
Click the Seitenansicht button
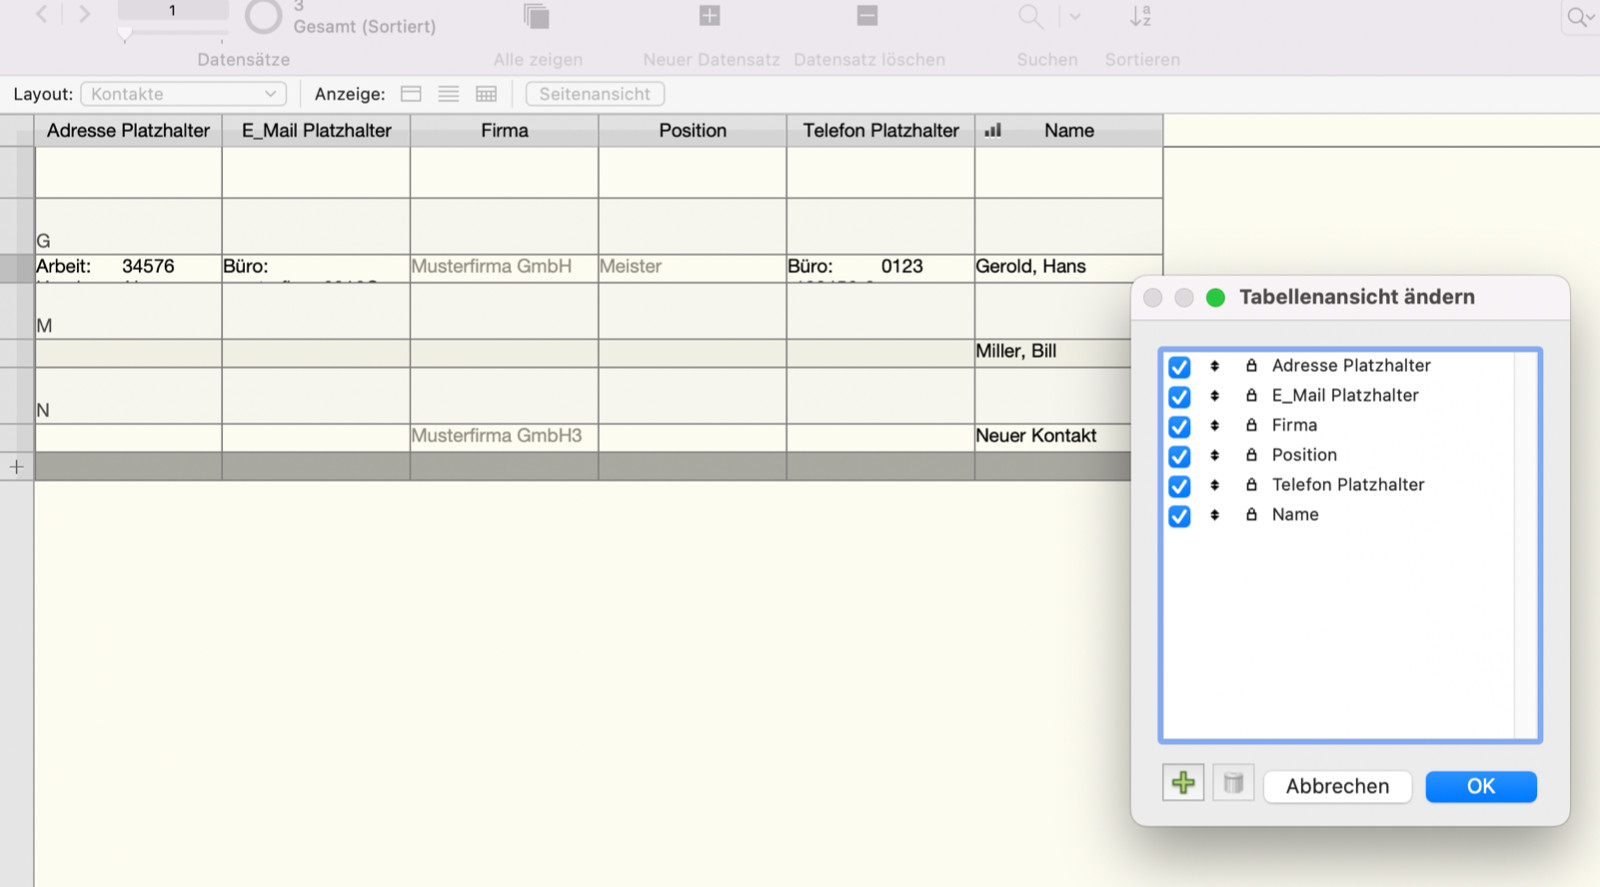[x=595, y=94]
